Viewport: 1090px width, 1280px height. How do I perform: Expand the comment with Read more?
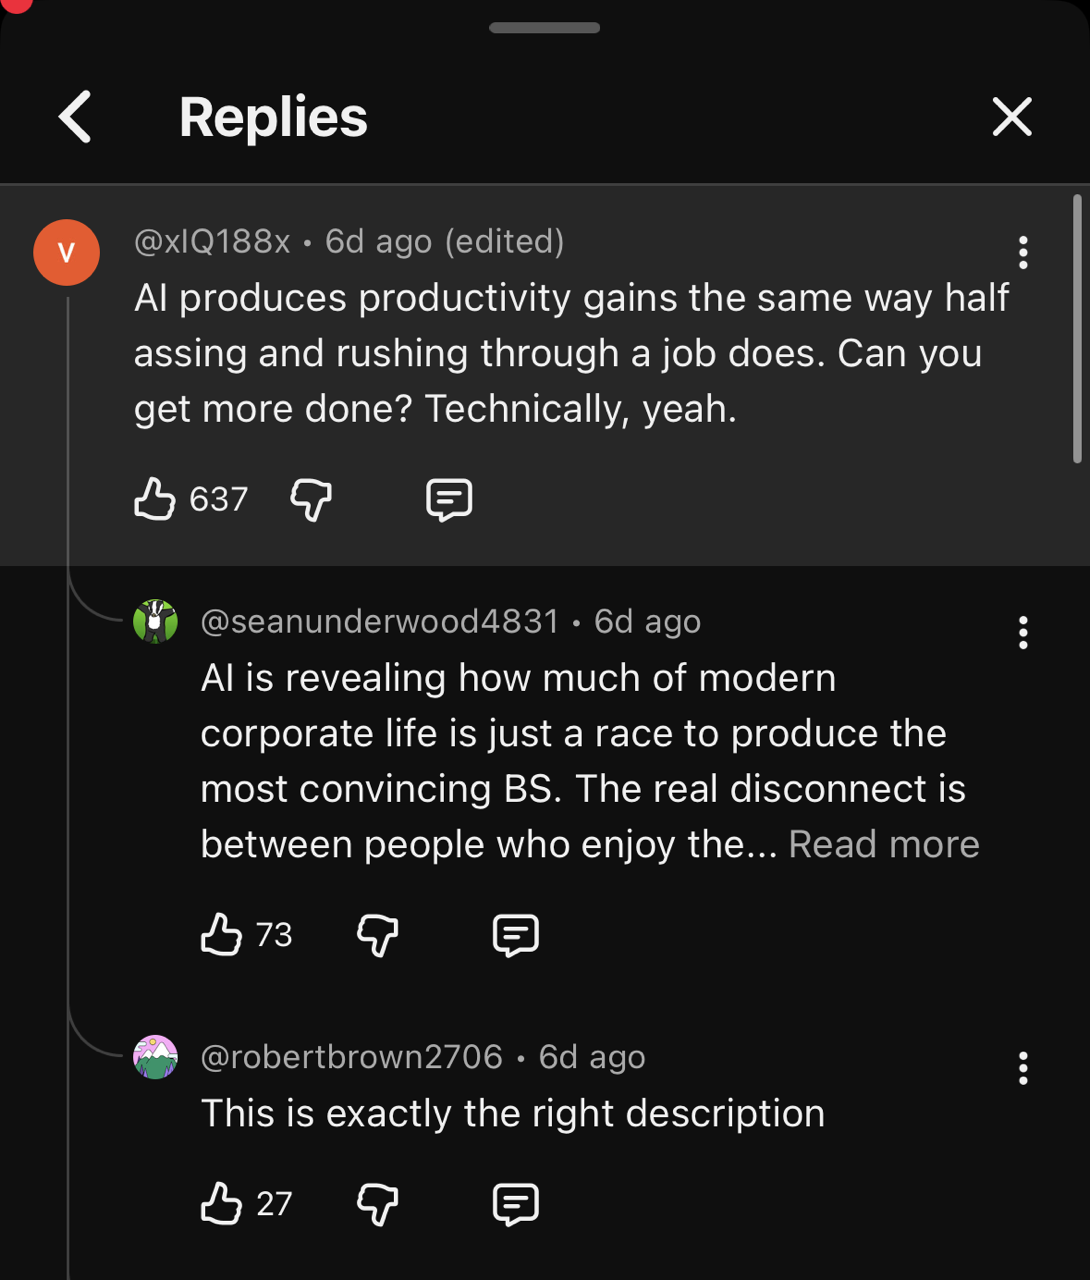(x=883, y=844)
